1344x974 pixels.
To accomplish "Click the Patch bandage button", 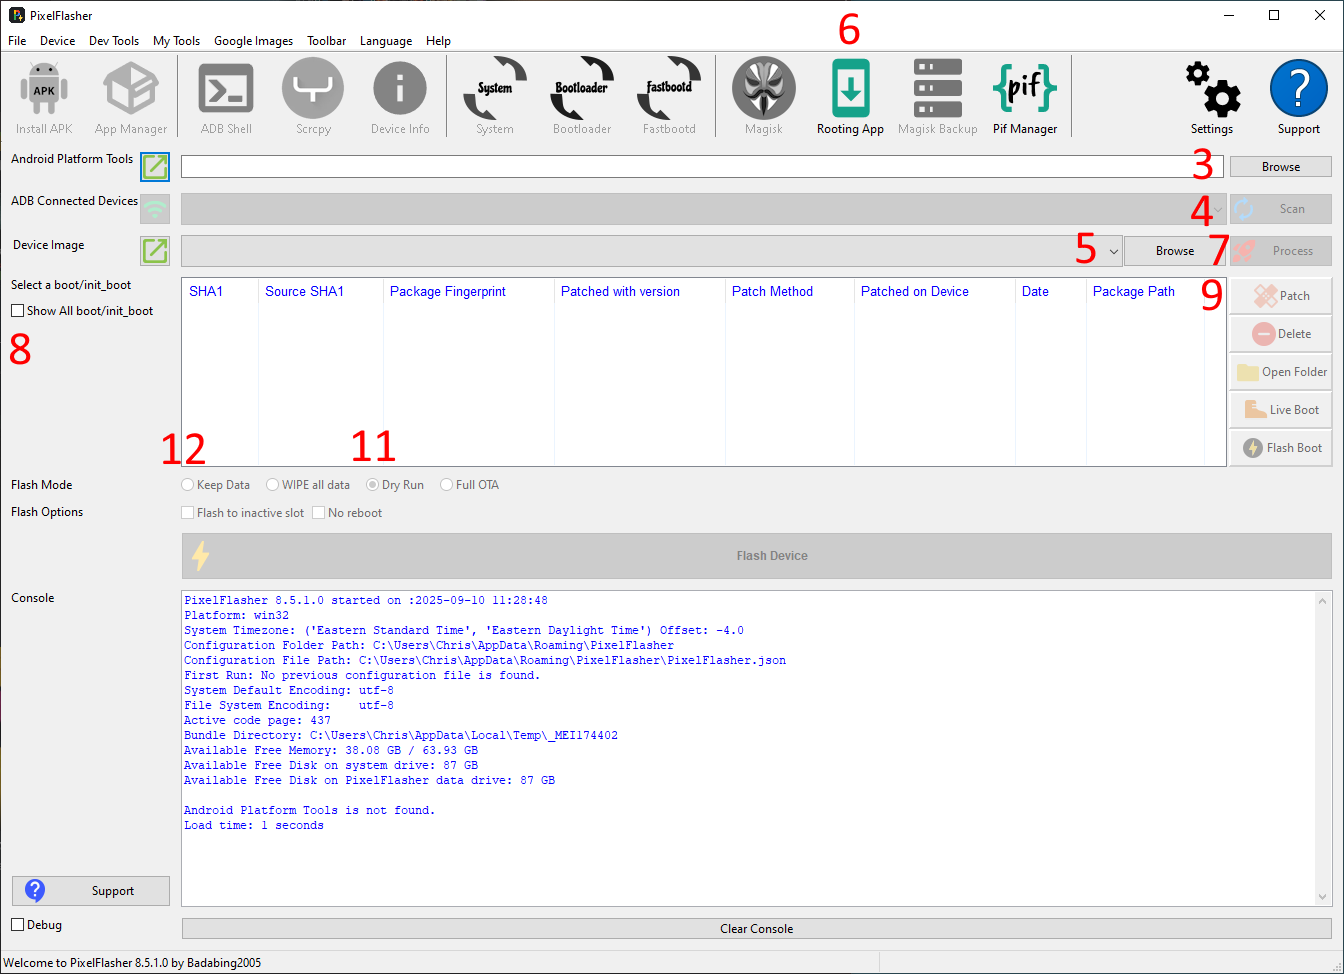I will pos(1281,295).
